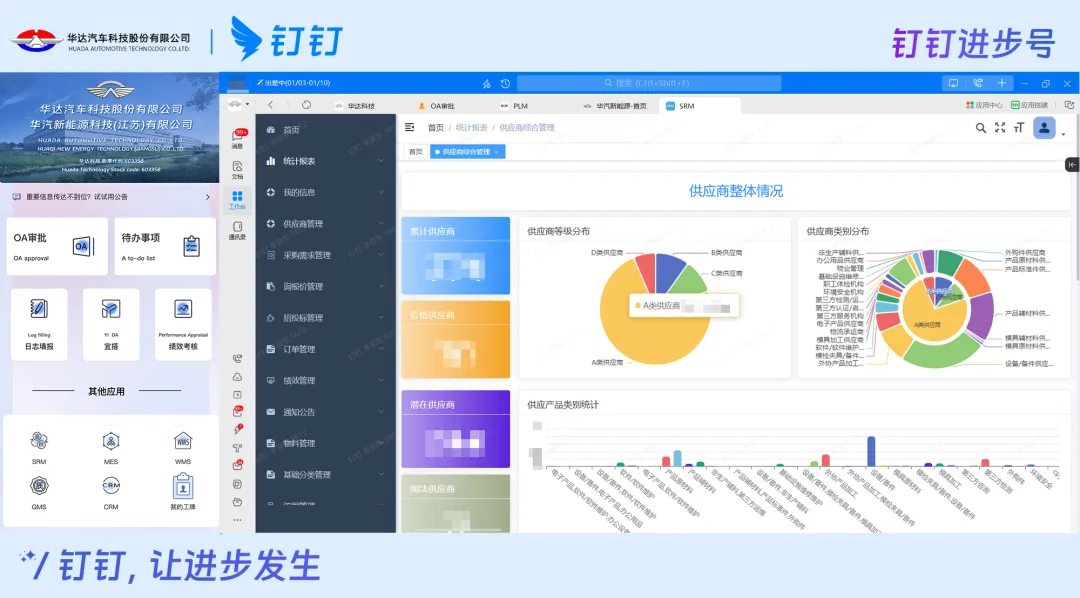Open the 应用中心 link

[x=984, y=105]
